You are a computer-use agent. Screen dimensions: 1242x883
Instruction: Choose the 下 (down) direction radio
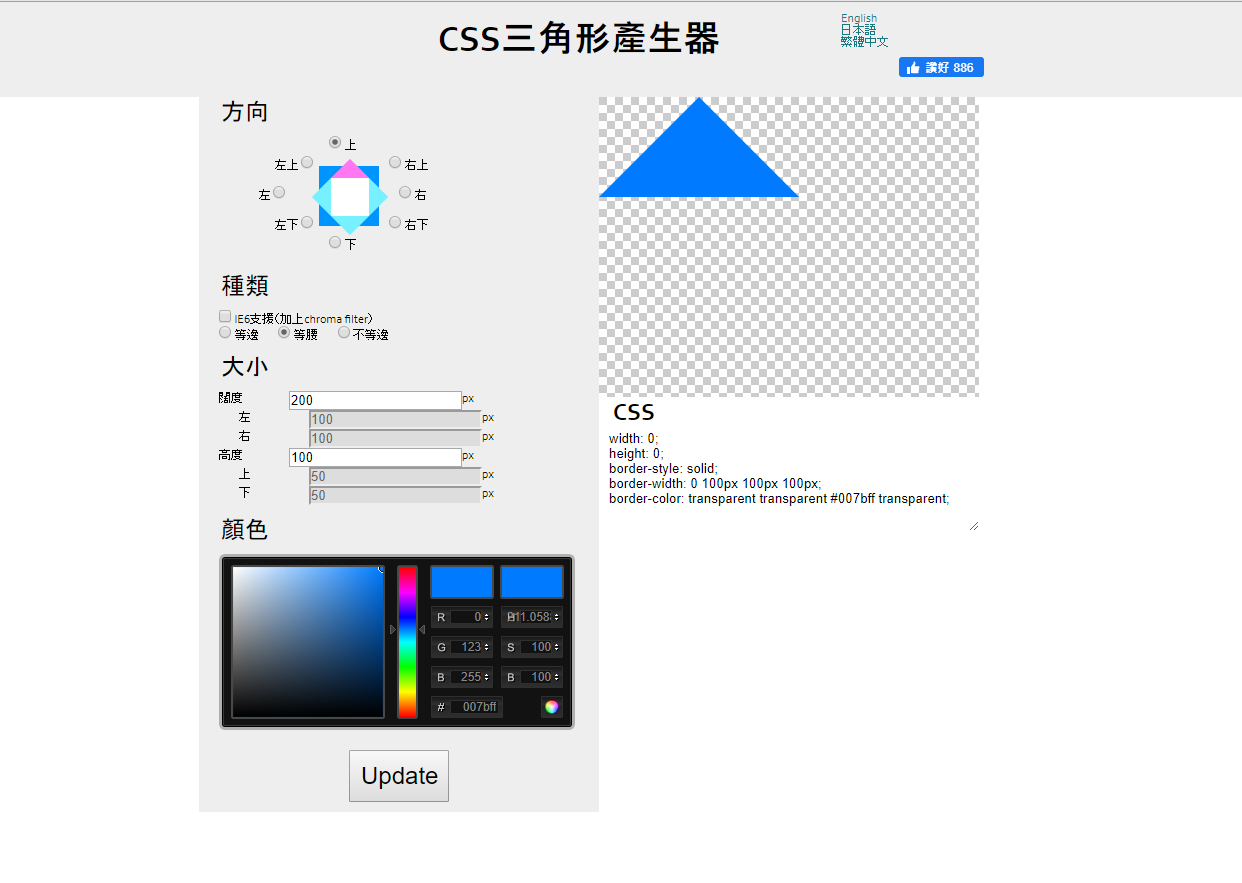(x=335, y=242)
